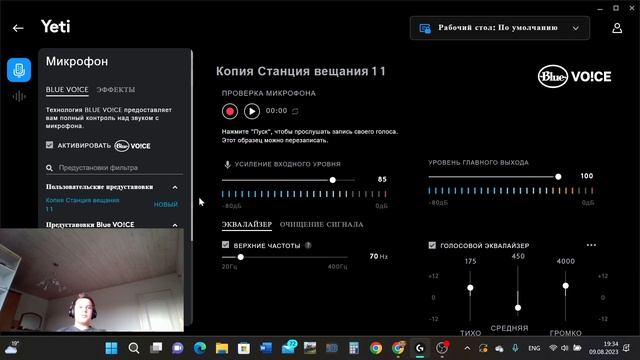Click the input gain value 85

(x=382, y=180)
